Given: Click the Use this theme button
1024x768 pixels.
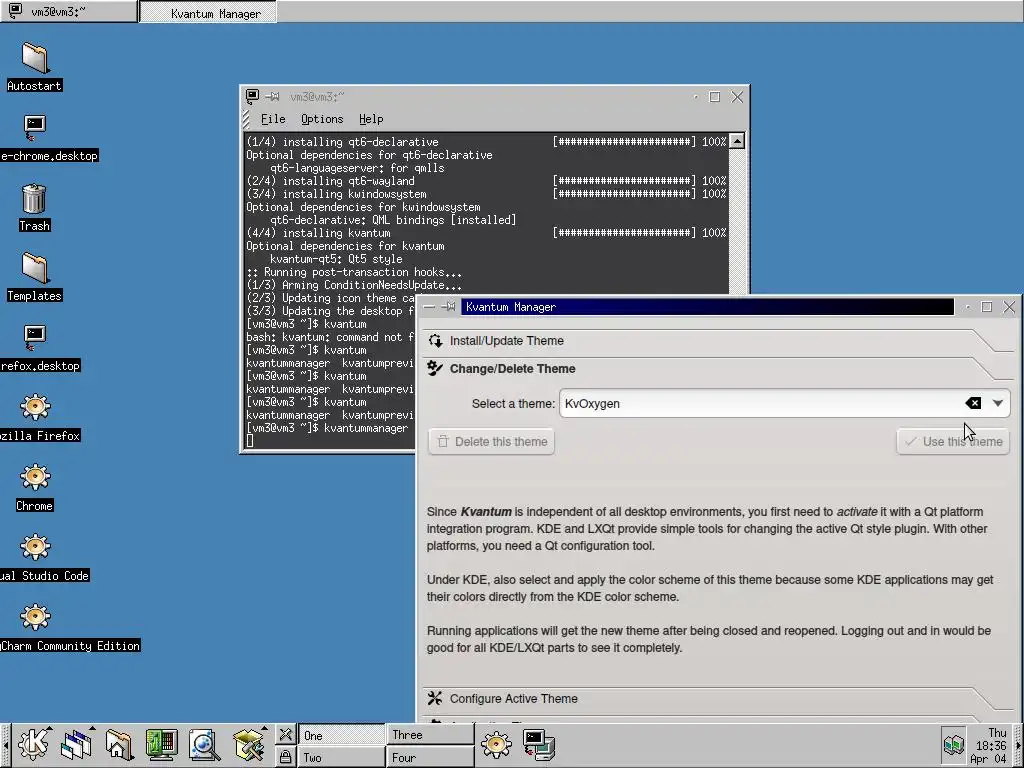Looking at the screenshot, I should (953, 442).
